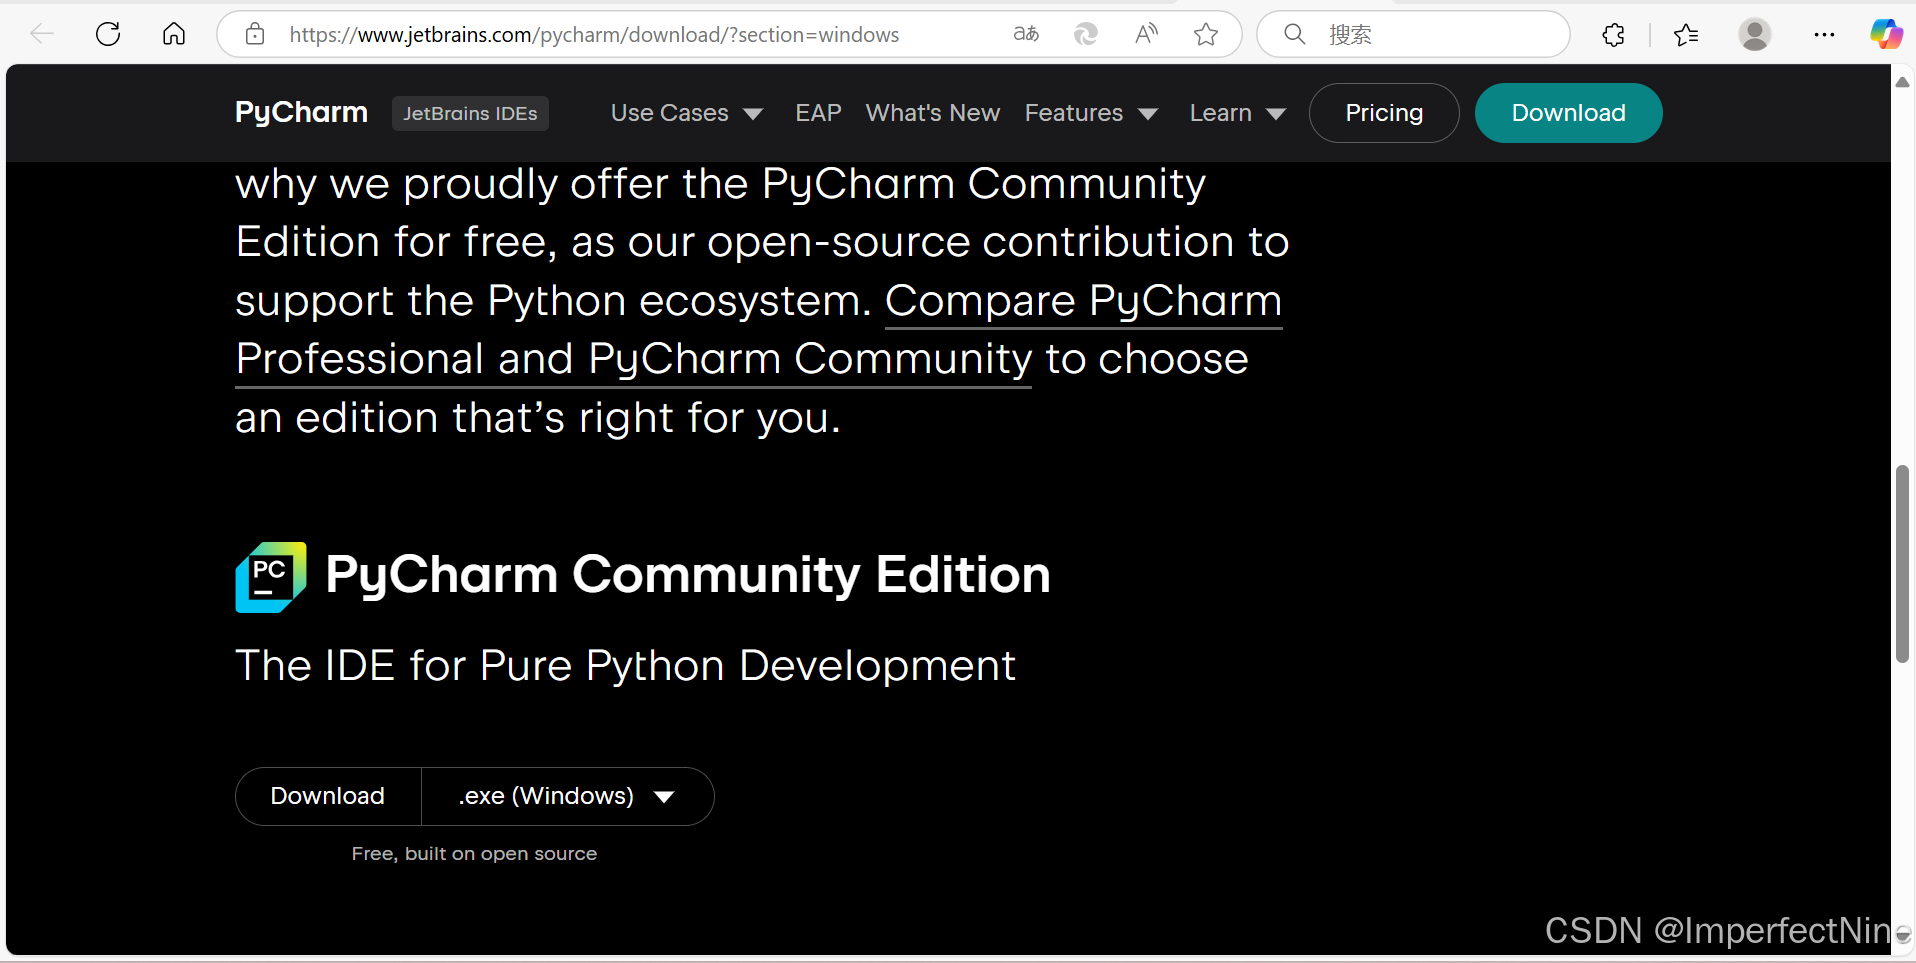Click the teal Download header button

tap(1568, 113)
